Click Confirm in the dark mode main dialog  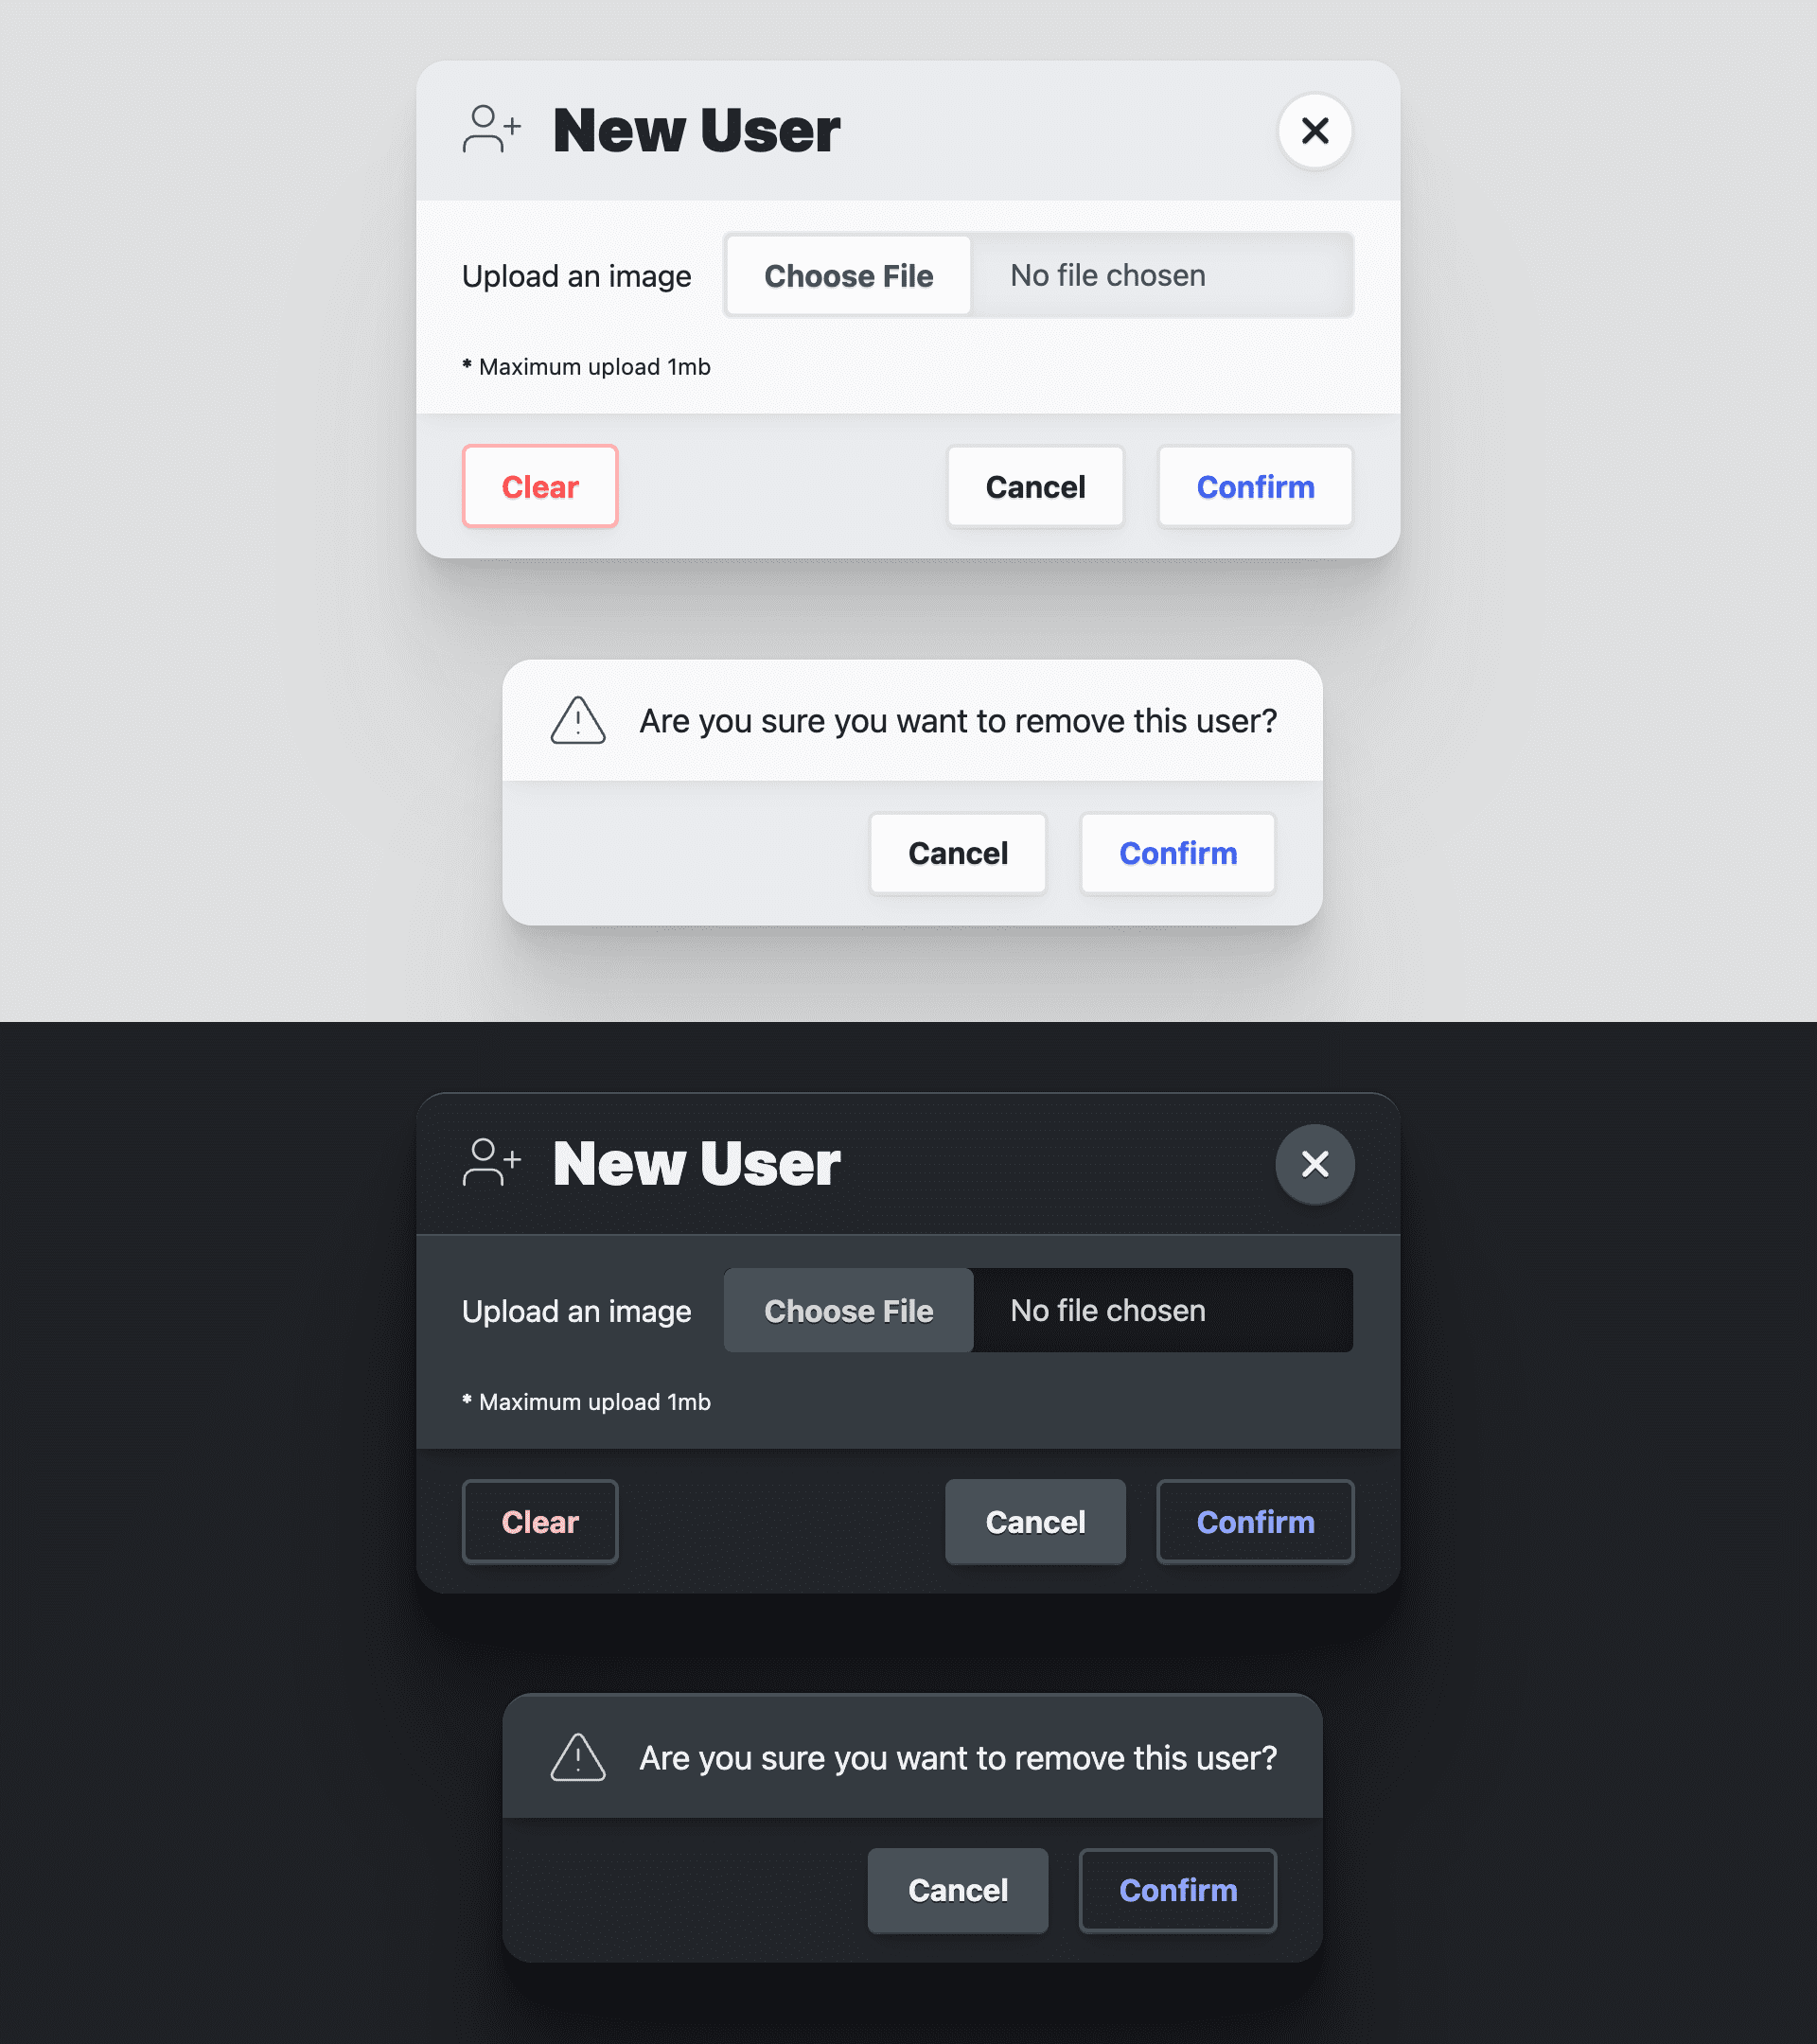click(1256, 1520)
